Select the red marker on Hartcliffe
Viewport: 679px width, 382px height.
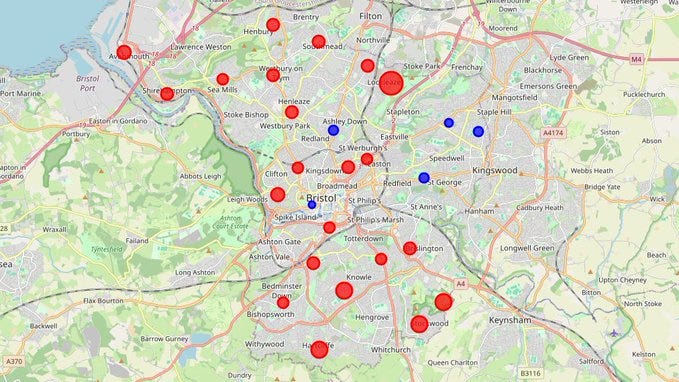[319, 350]
